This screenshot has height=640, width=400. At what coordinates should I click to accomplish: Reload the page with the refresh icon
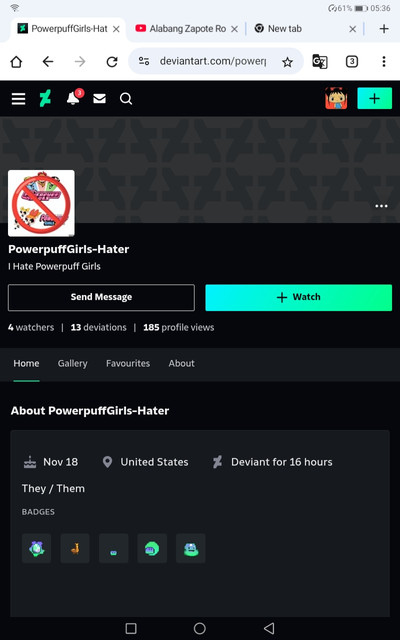(x=112, y=62)
